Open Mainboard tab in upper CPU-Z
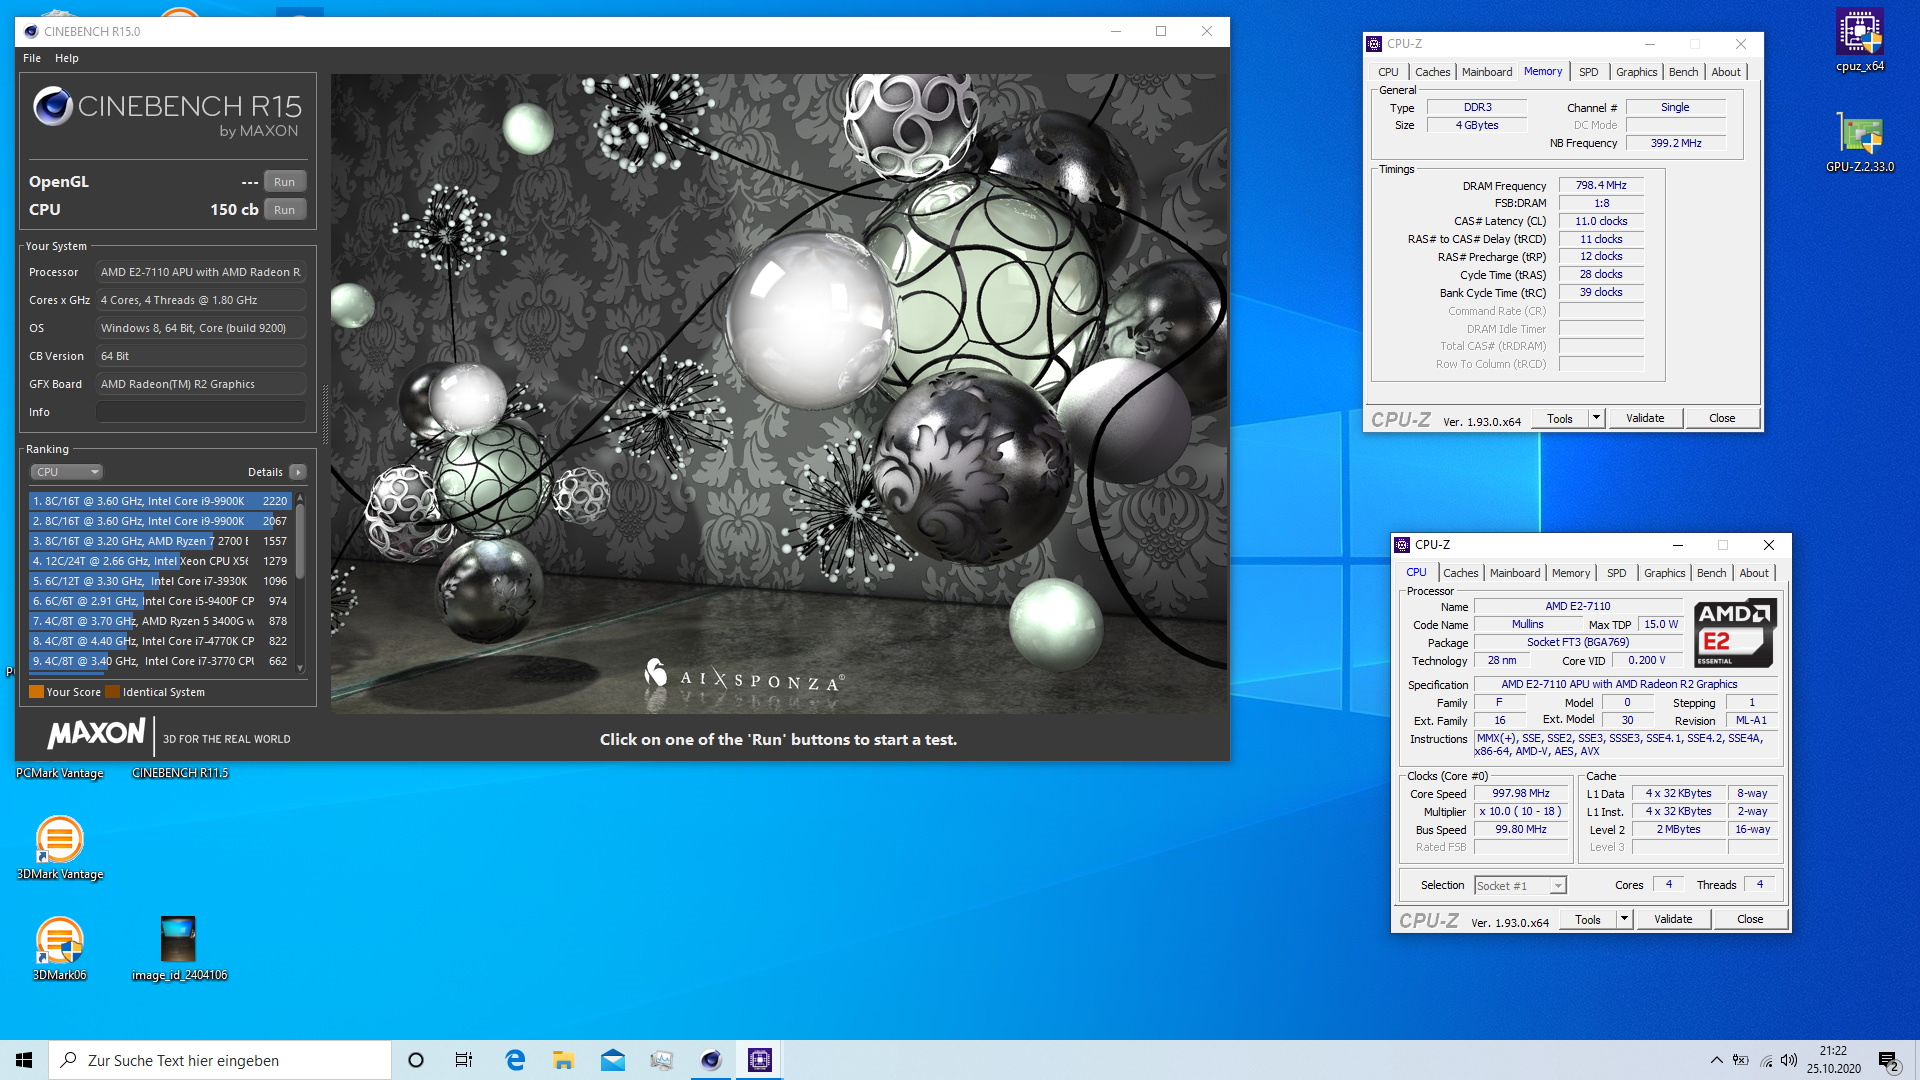 click(x=1486, y=72)
